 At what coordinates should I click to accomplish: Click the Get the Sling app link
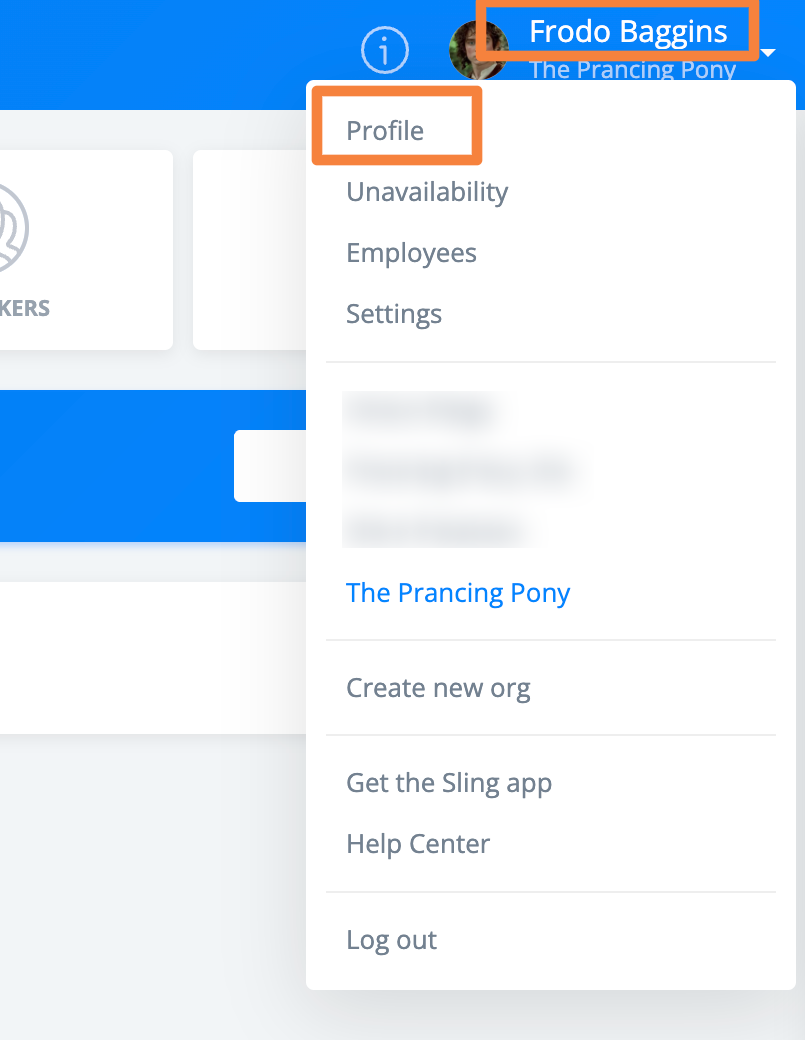[449, 783]
